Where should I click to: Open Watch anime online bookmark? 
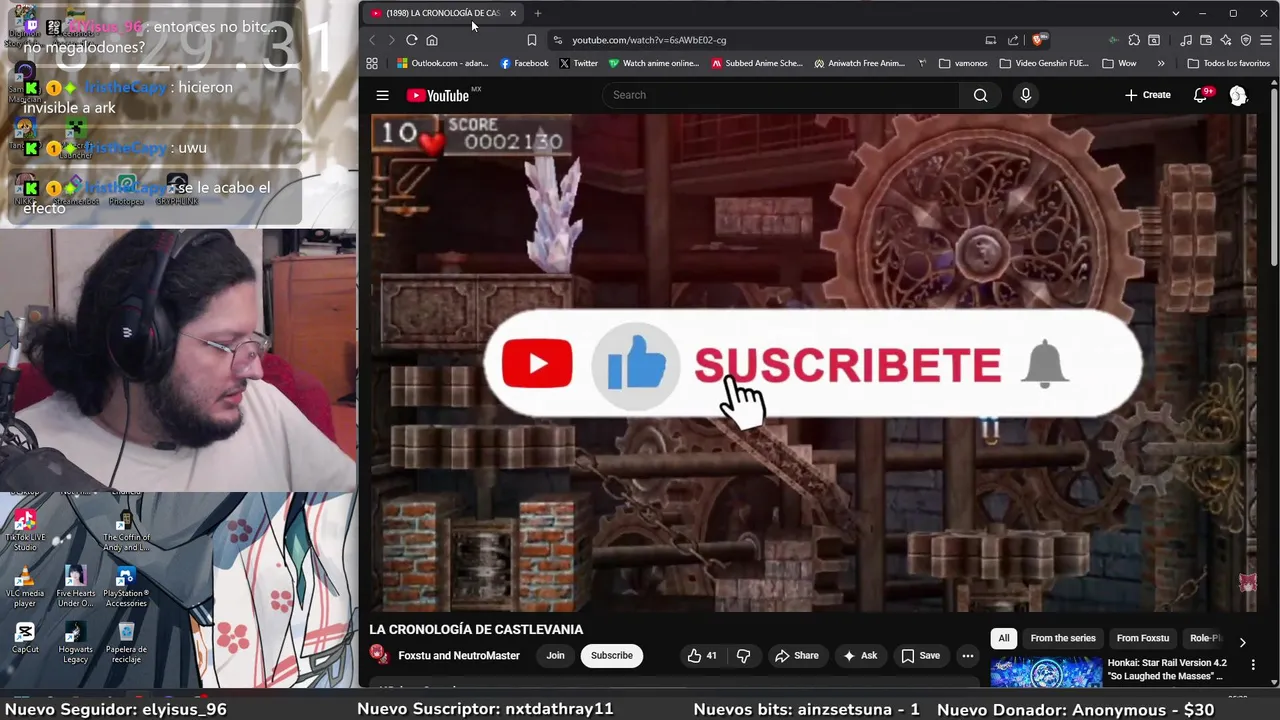(x=654, y=63)
